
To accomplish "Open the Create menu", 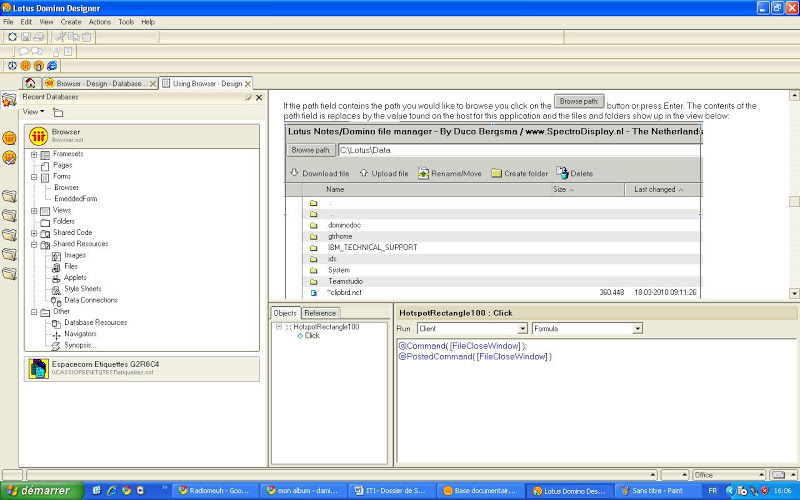I will 71,21.
